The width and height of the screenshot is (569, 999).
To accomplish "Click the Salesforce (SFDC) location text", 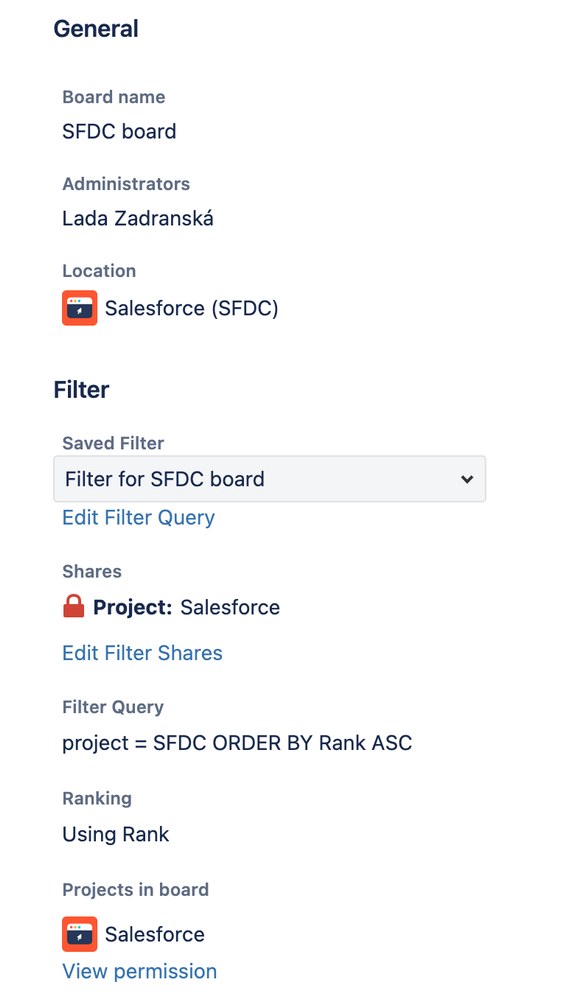I will 192,308.
